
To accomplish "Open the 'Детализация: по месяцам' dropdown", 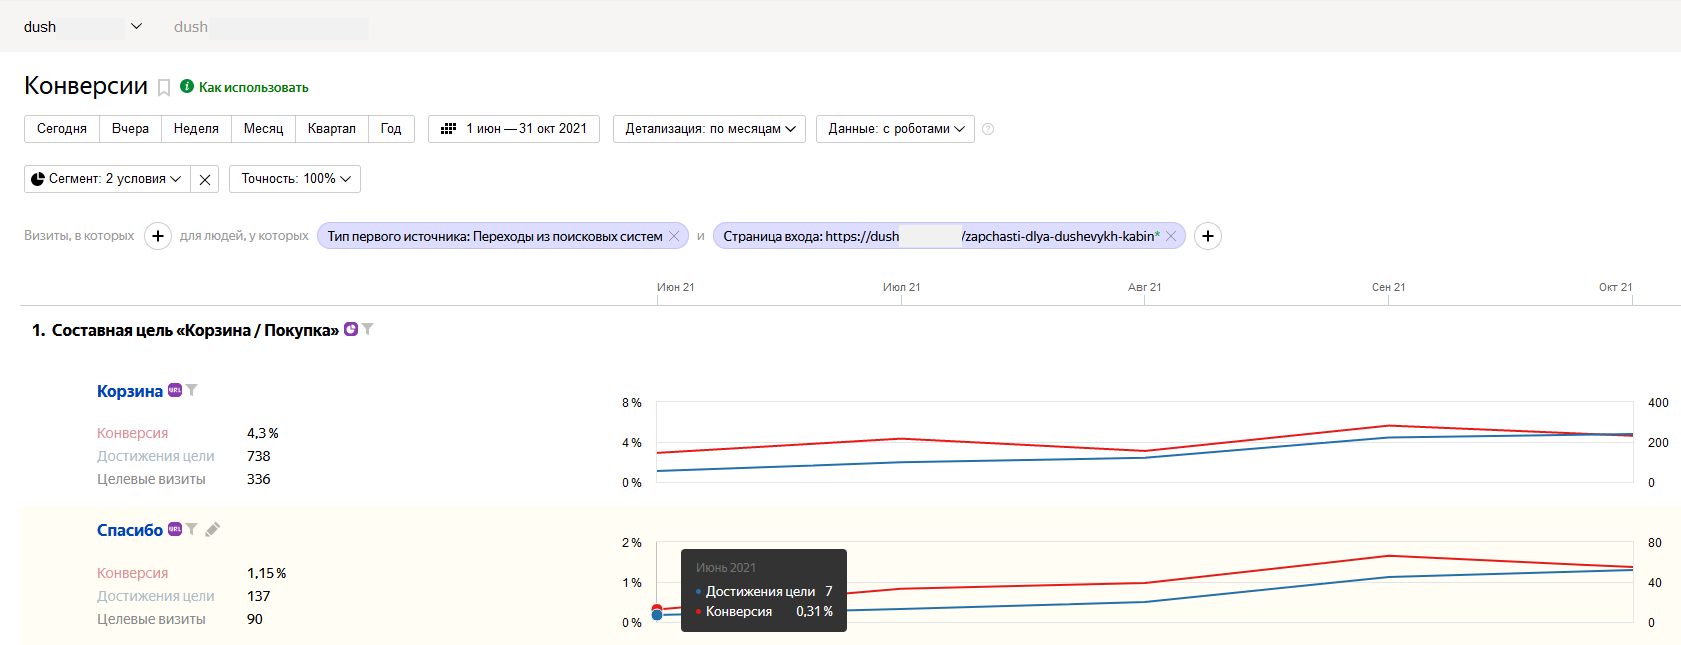I will coord(709,129).
